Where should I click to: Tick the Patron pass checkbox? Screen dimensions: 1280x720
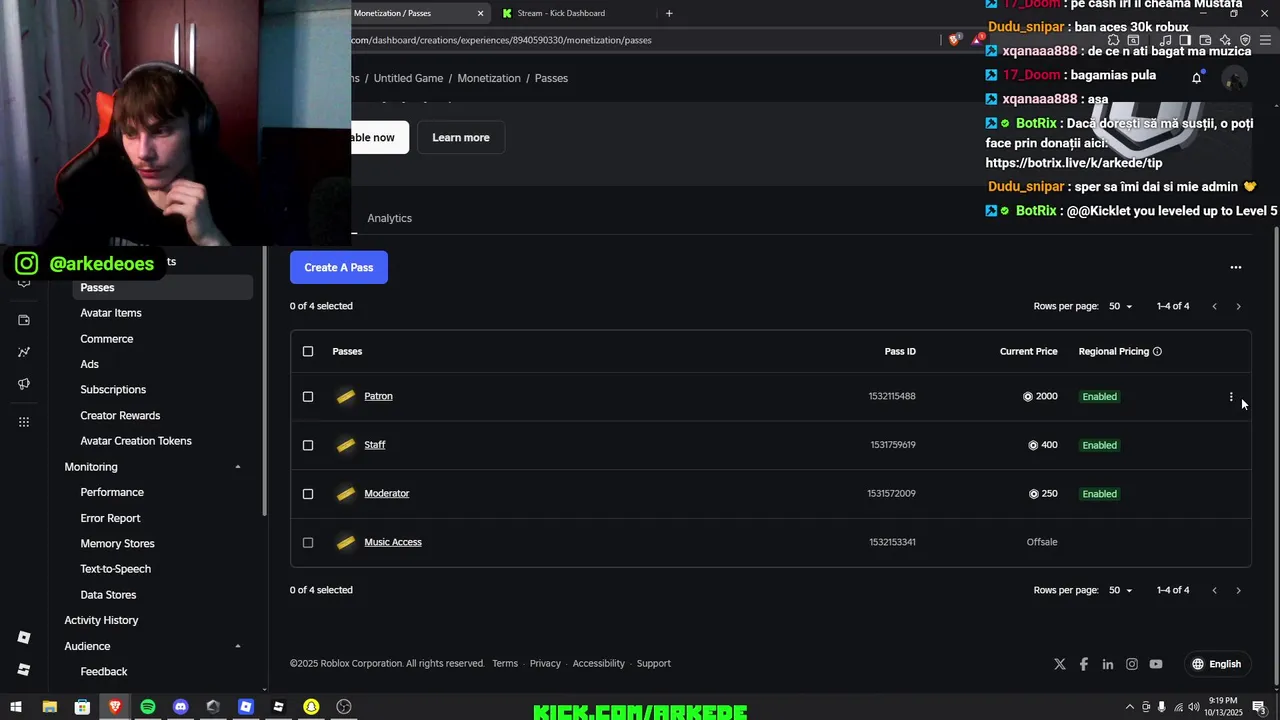308,397
